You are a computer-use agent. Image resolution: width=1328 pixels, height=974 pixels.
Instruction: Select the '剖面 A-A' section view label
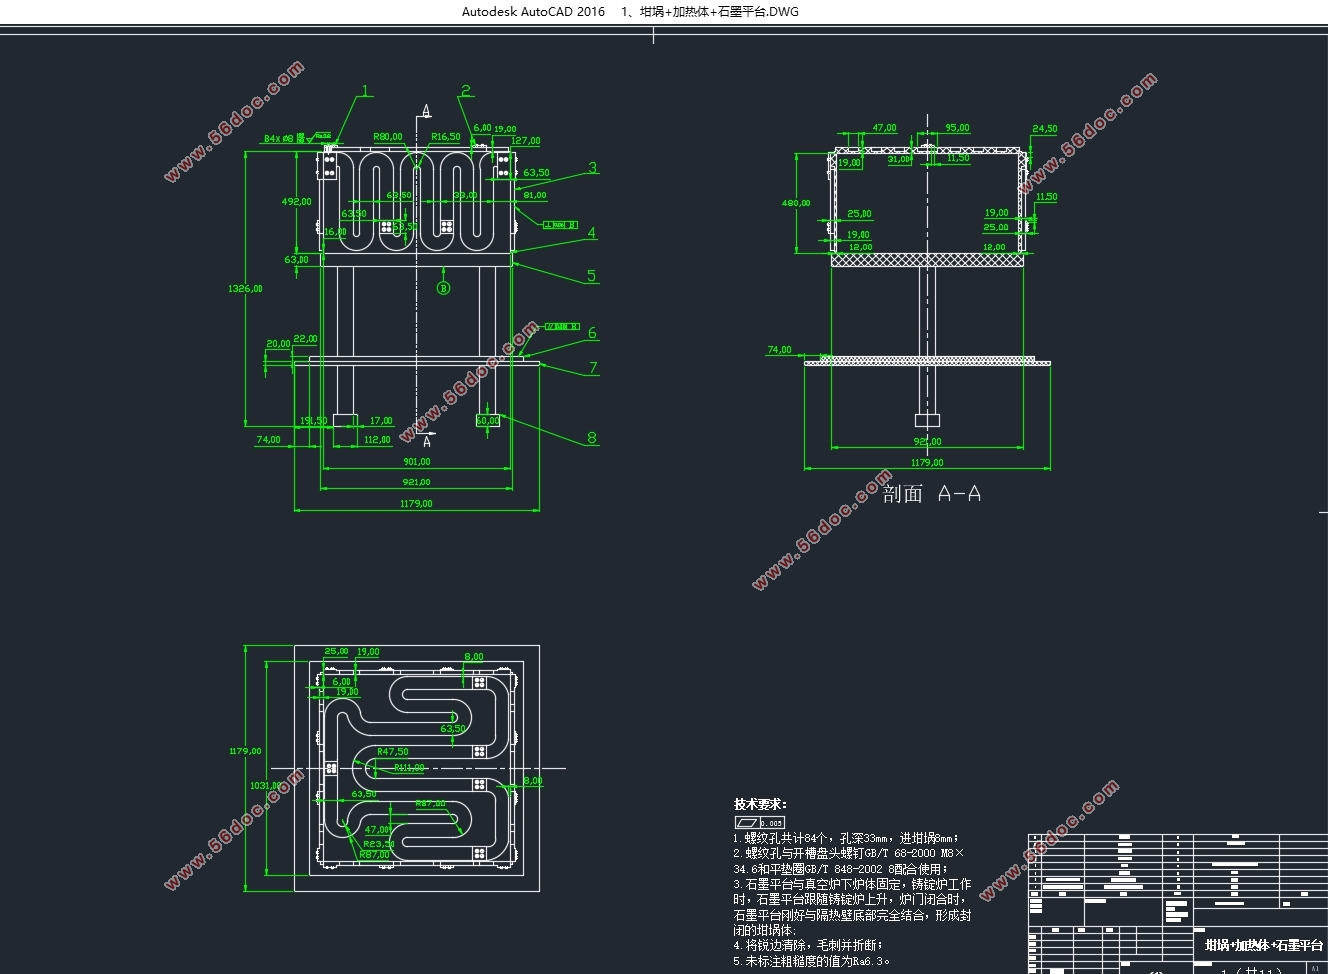(x=932, y=493)
